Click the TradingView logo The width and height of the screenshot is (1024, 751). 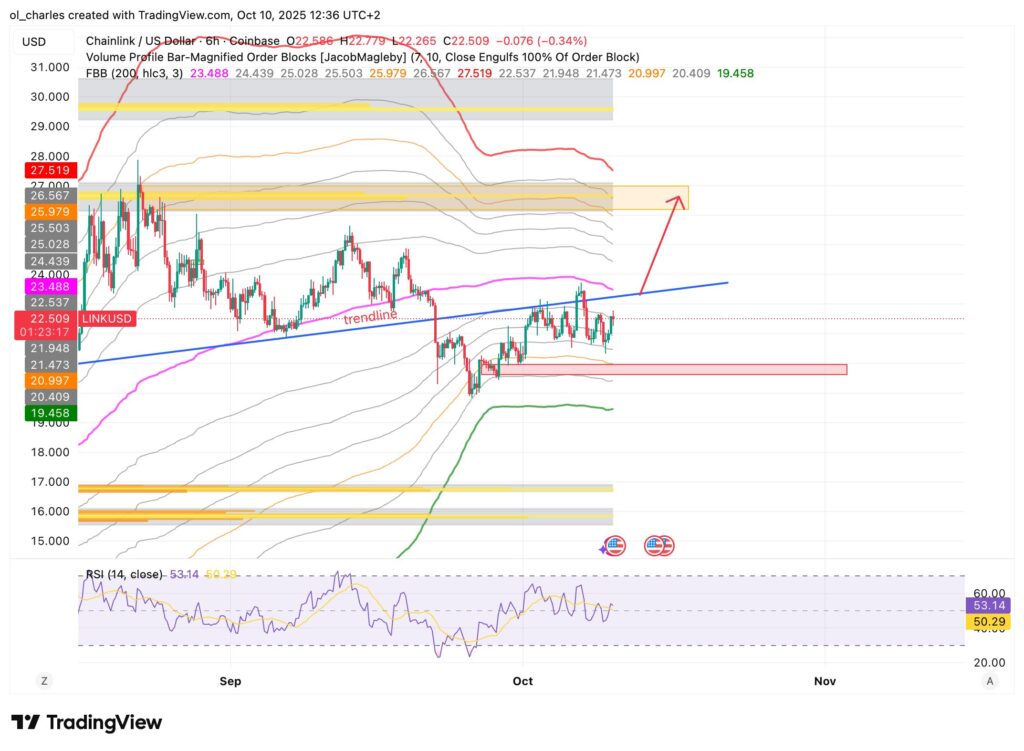click(86, 723)
